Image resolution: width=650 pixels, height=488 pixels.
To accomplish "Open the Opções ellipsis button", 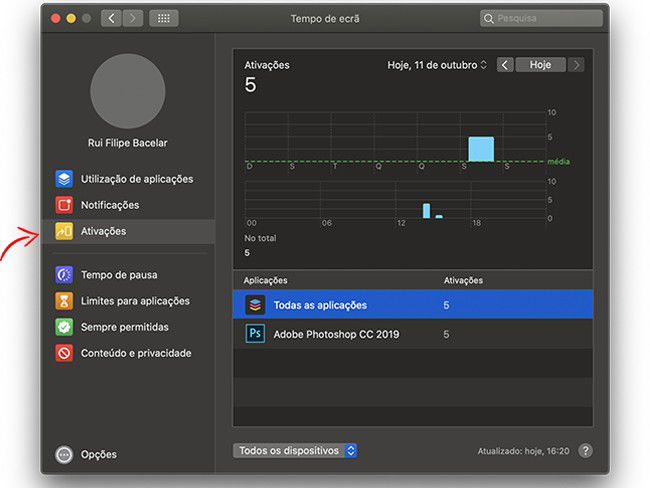I will click(x=64, y=454).
